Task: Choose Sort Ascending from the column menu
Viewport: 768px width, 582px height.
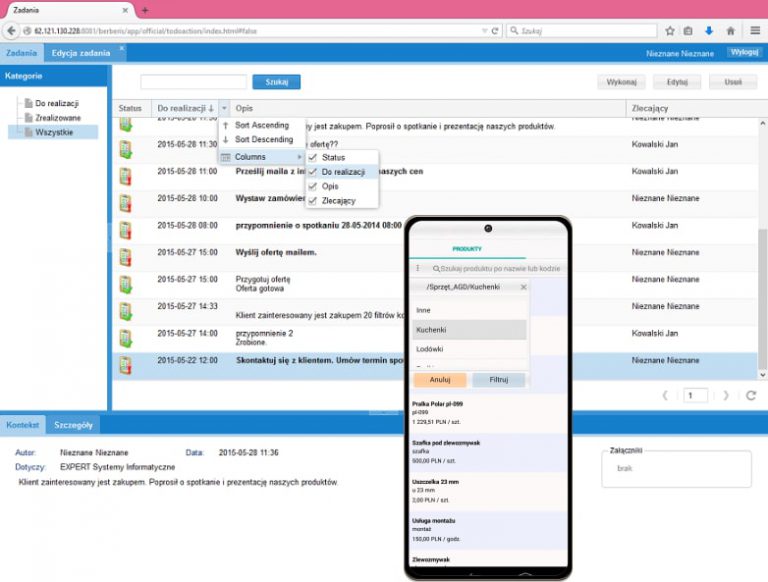Action: pyautogui.click(x=261, y=125)
